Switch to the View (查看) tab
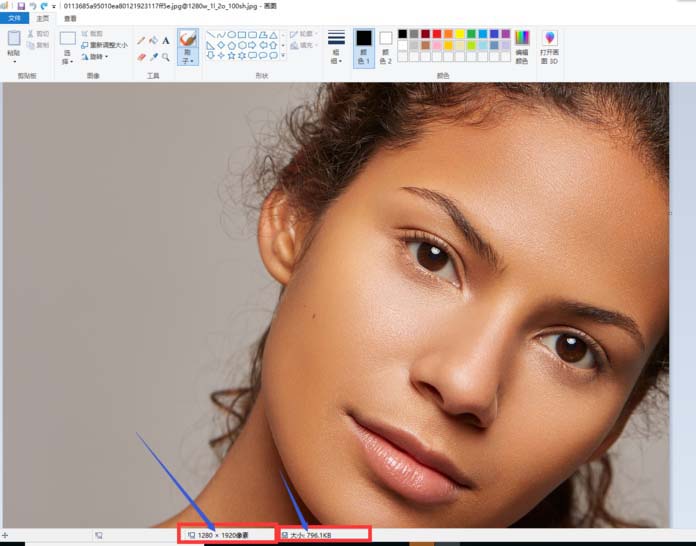 click(70, 18)
